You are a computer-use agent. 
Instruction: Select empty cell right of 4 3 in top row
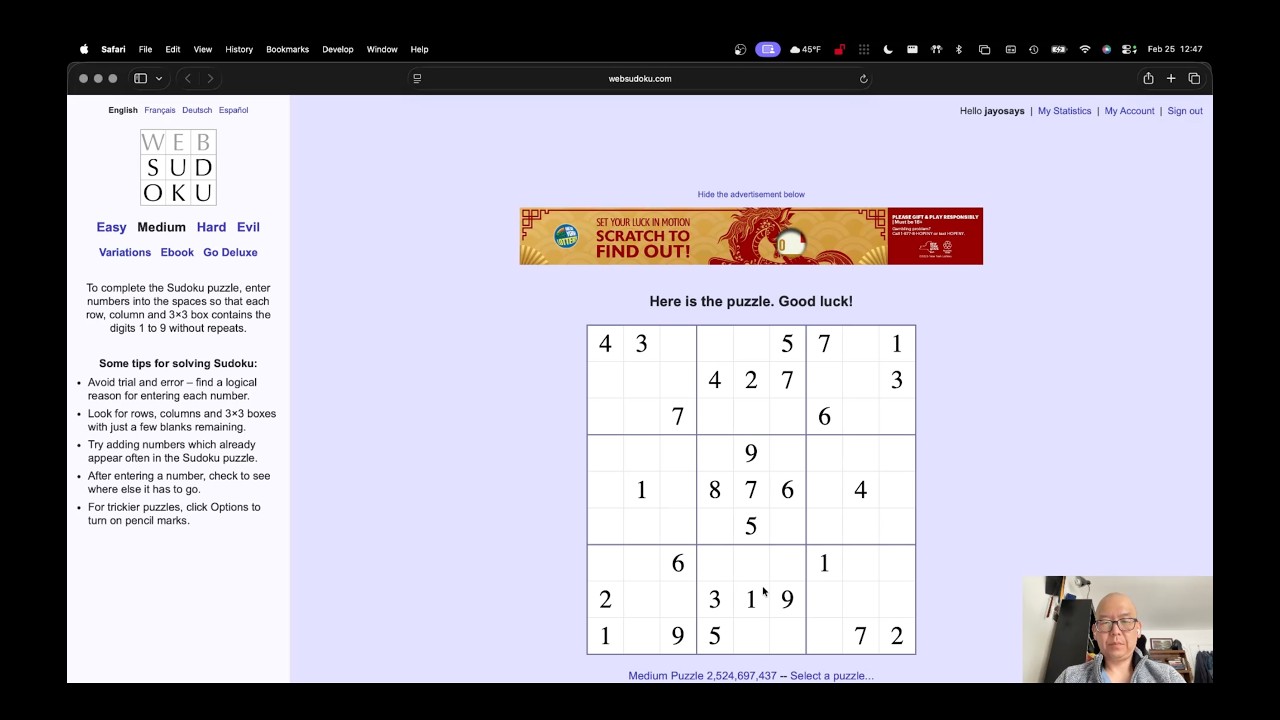(x=678, y=344)
